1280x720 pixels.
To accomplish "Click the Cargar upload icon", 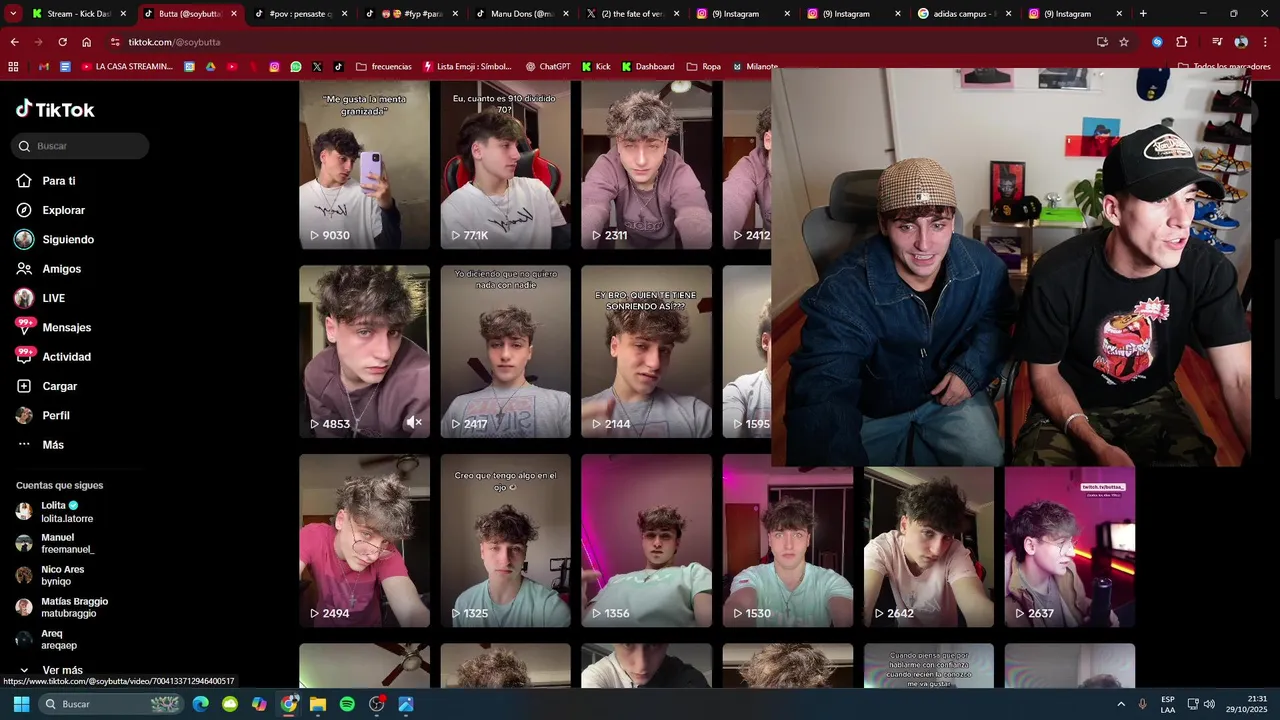I will (x=24, y=386).
